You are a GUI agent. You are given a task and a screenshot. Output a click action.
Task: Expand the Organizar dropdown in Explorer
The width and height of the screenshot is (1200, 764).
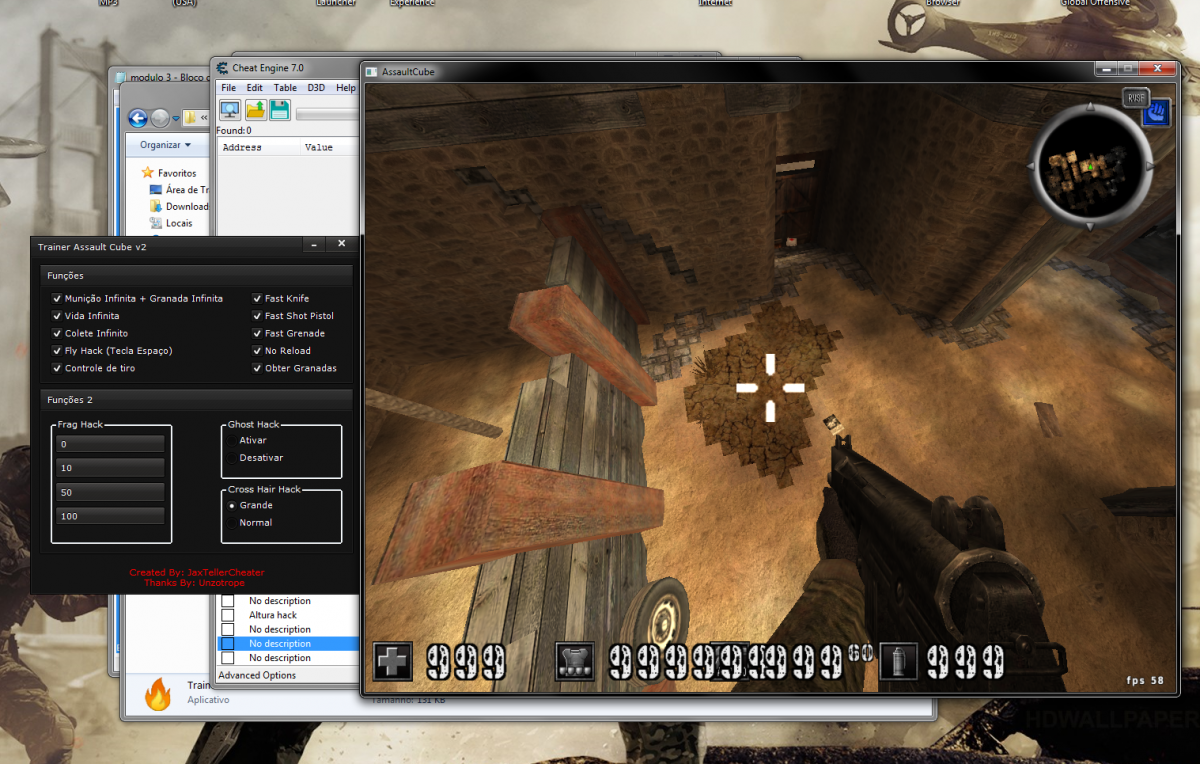click(165, 145)
